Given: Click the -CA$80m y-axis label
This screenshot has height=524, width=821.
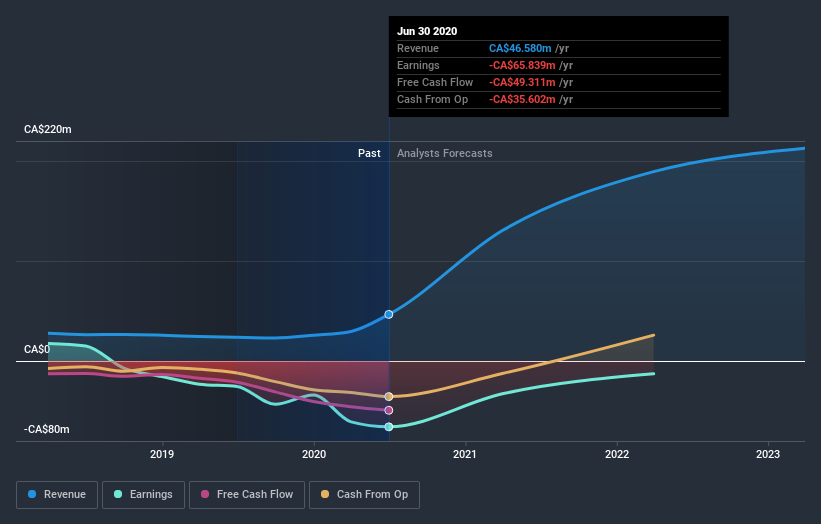Looking at the screenshot, I should pyautogui.click(x=47, y=429).
